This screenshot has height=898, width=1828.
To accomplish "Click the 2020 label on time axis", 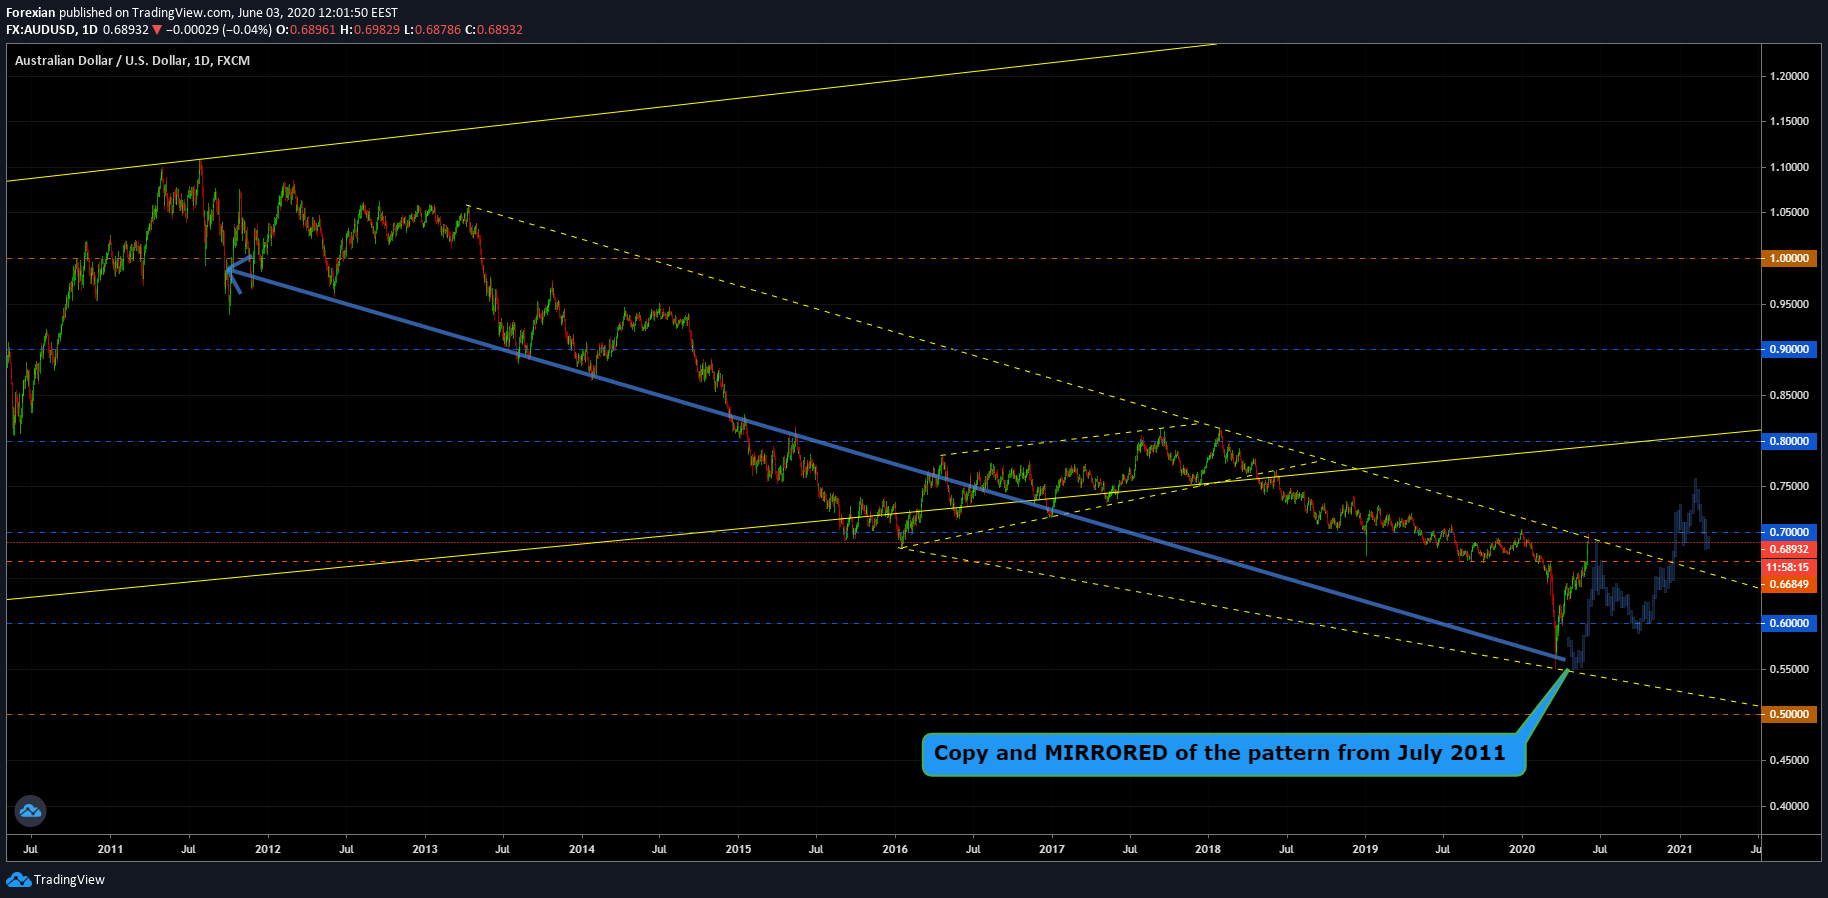I will (x=1522, y=849).
